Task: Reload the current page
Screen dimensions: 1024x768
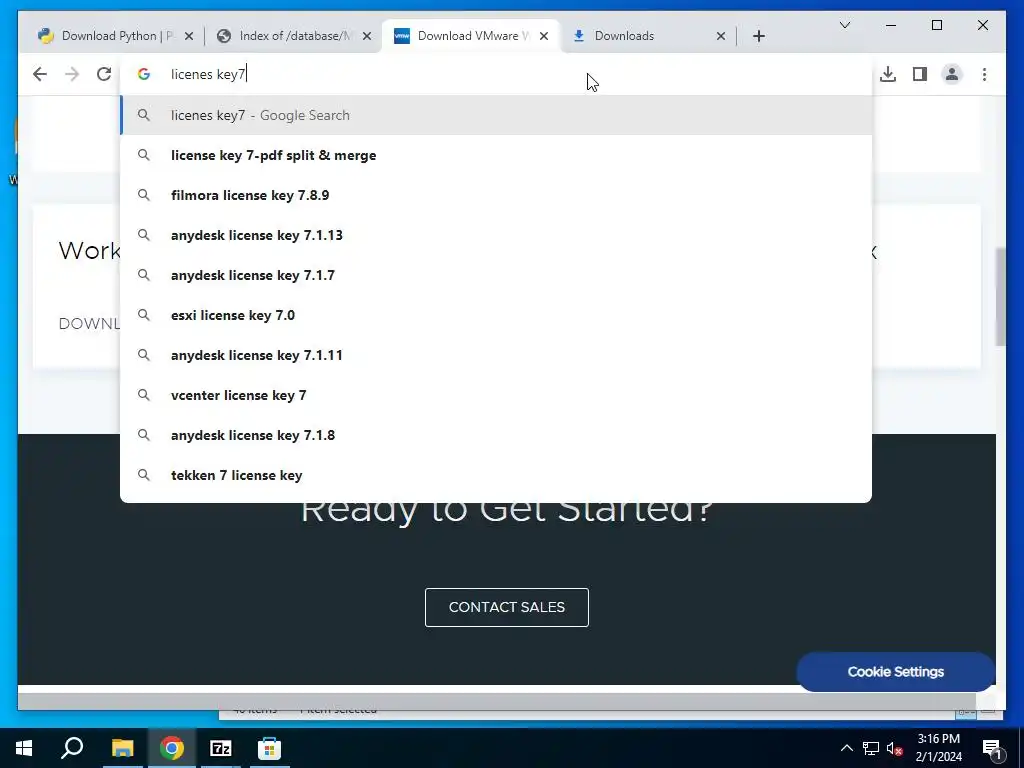Action: [x=104, y=74]
